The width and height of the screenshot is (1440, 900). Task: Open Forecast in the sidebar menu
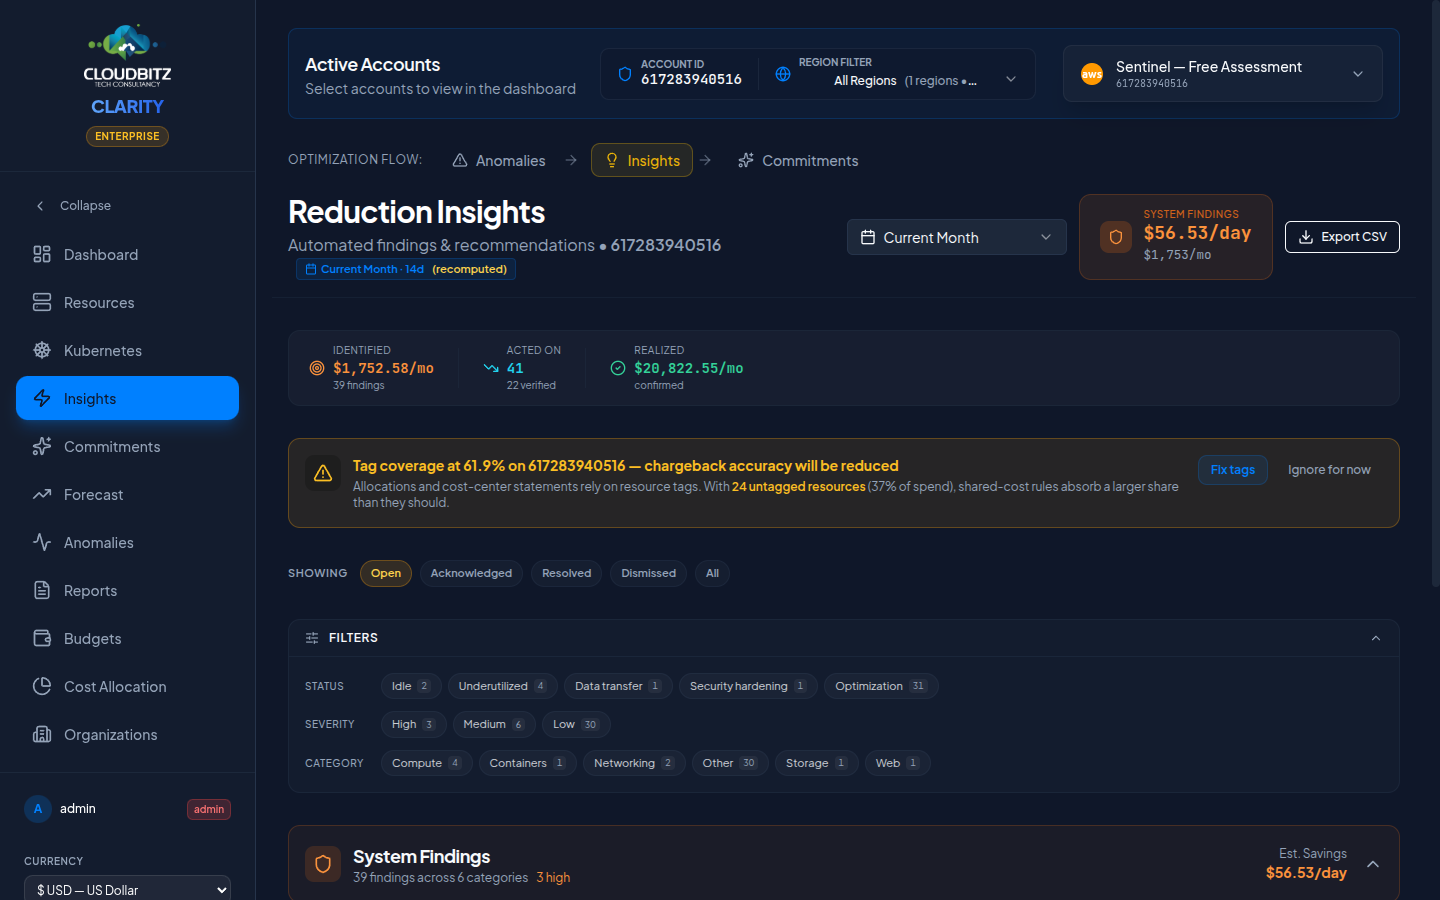pyautogui.click(x=127, y=494)
